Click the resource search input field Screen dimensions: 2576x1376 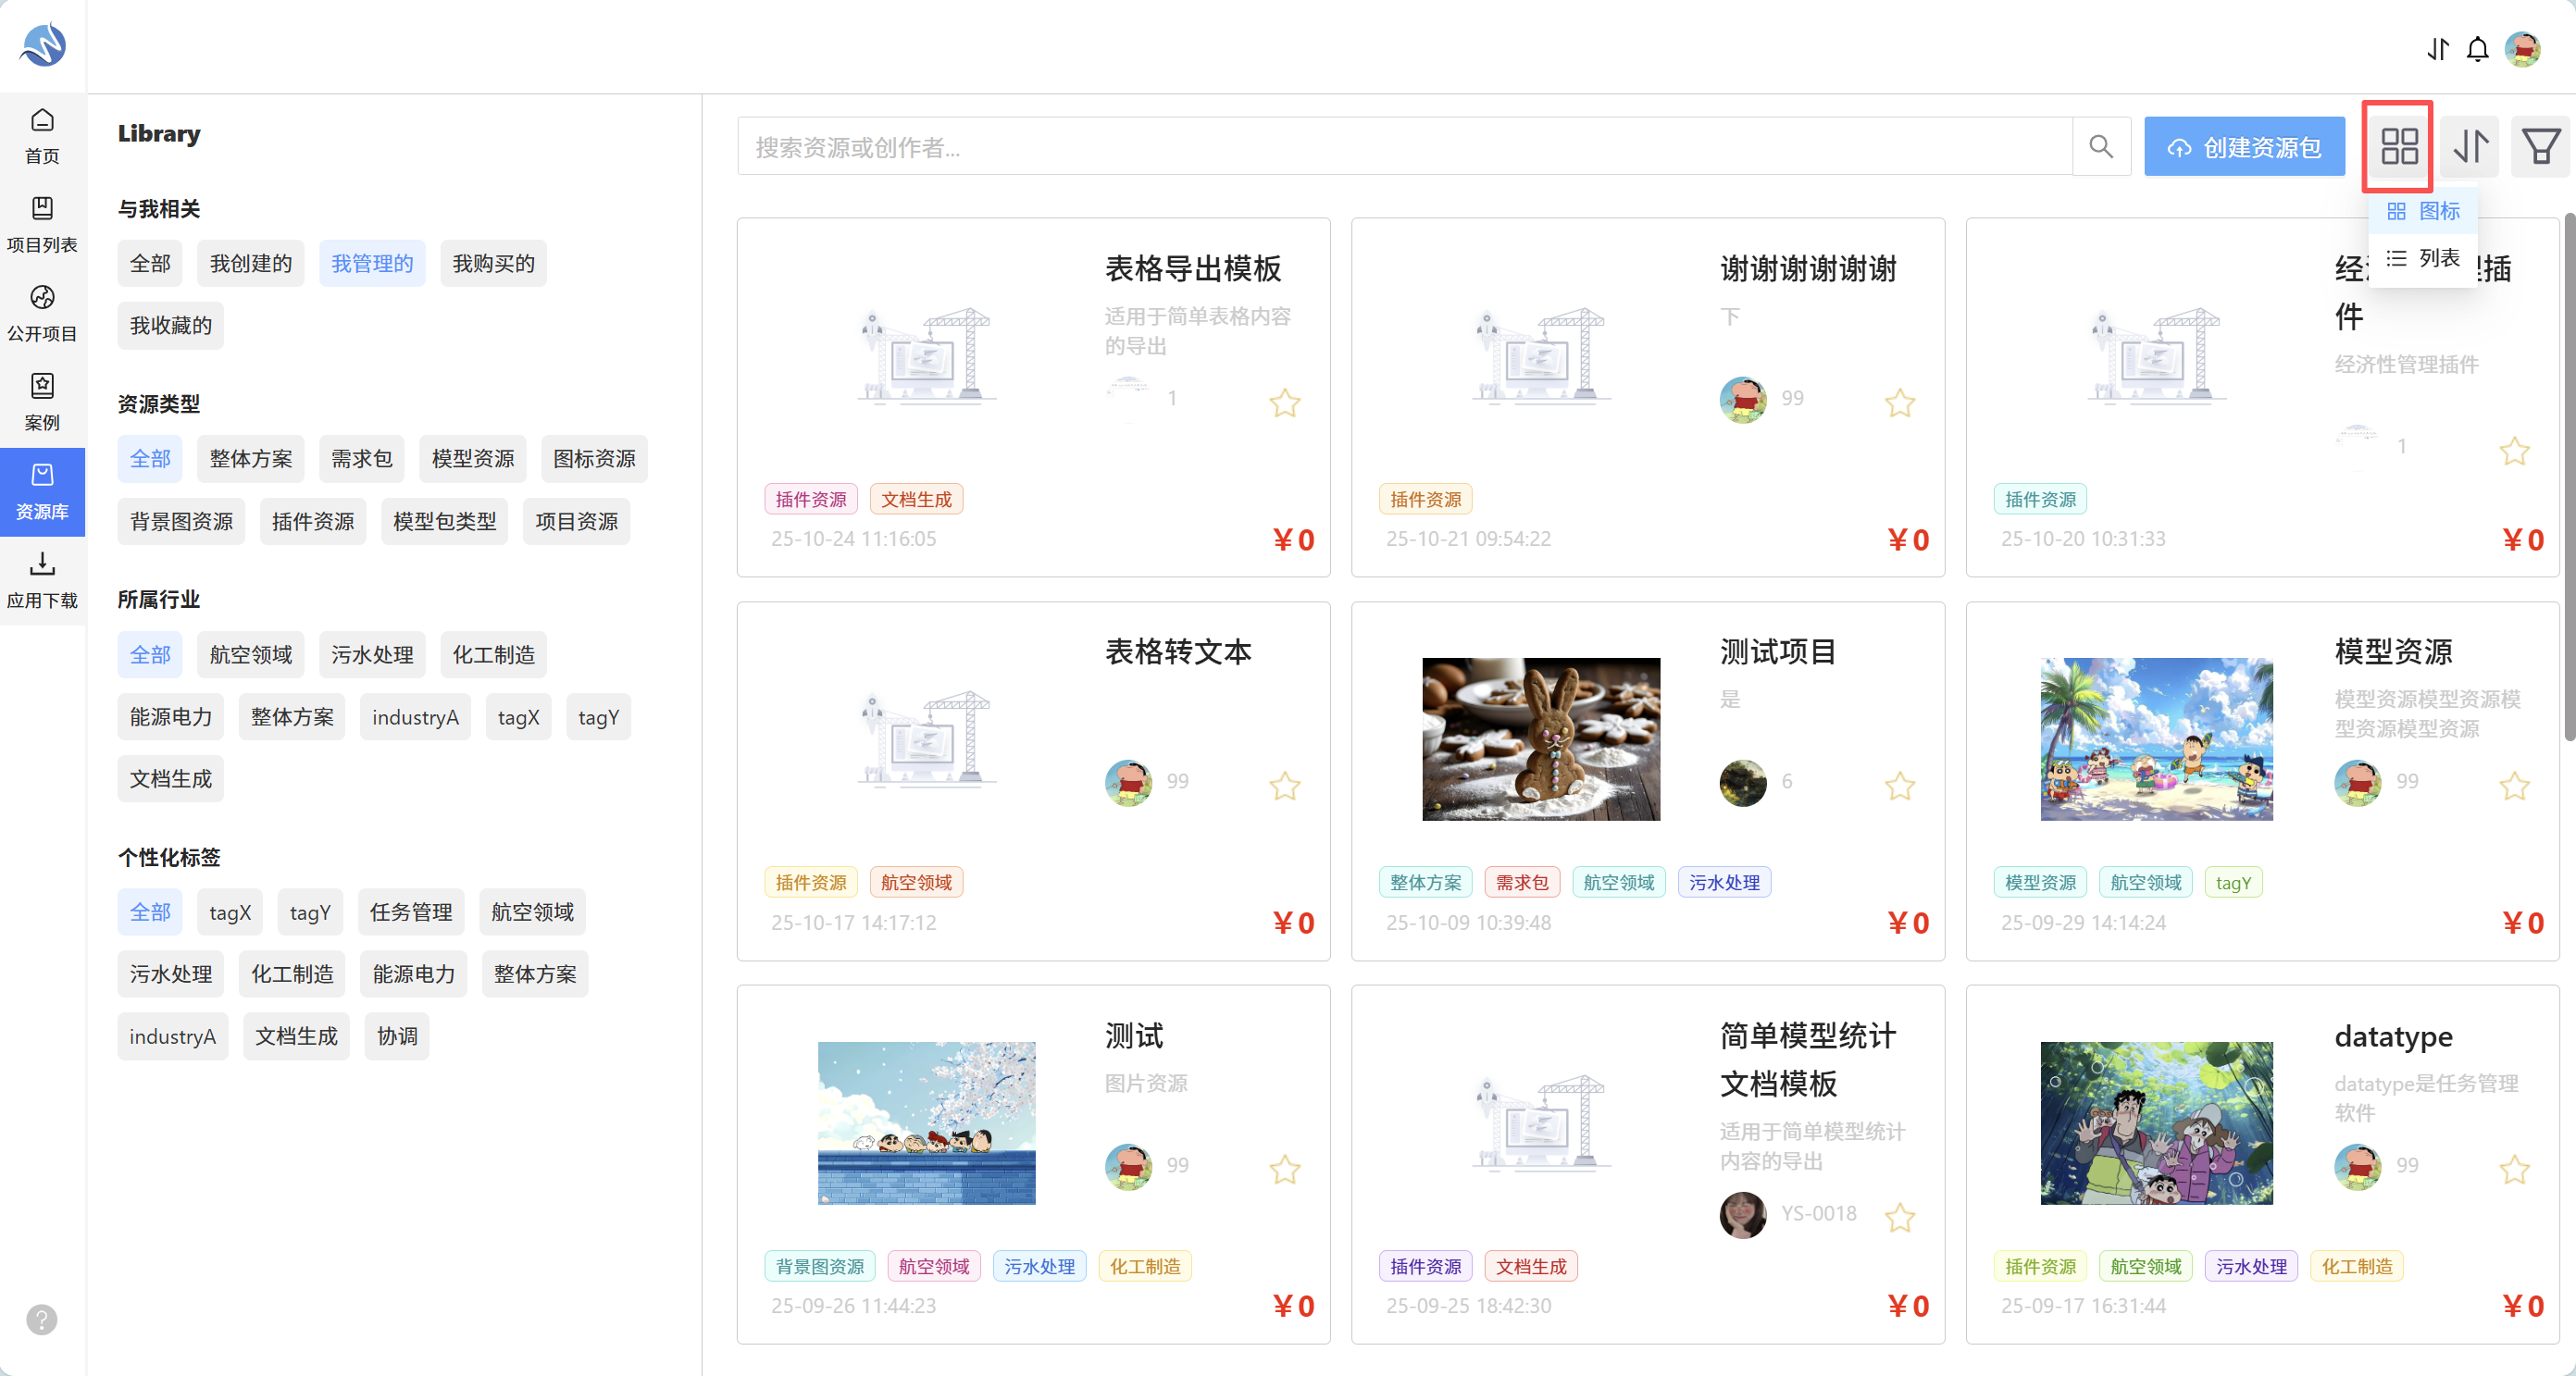1404,147
